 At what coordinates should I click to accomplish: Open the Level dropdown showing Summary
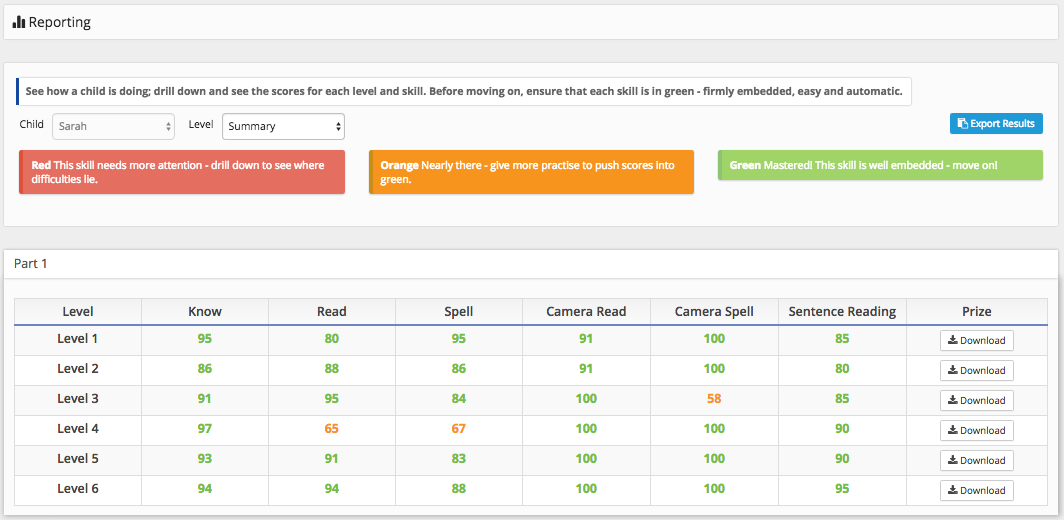284,126
